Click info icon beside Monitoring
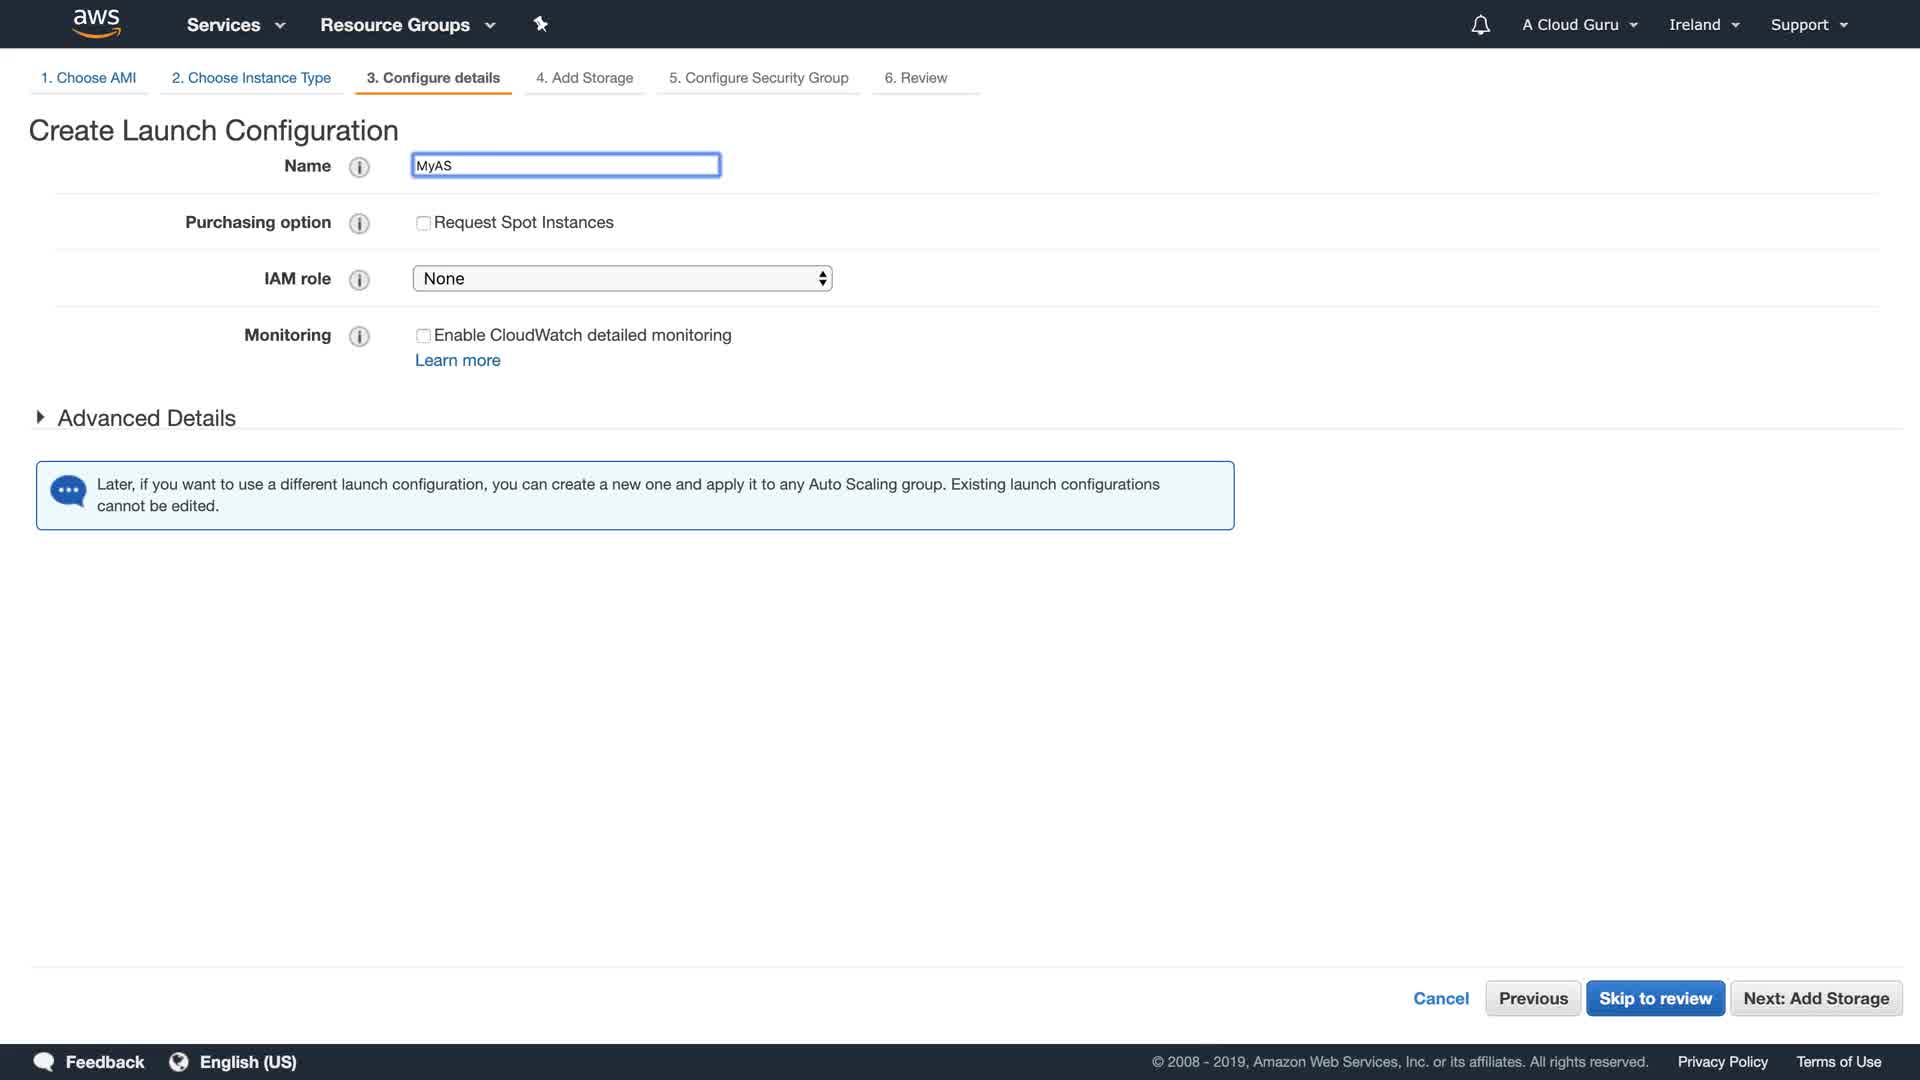1920x1080 pixels. (359, 336)
